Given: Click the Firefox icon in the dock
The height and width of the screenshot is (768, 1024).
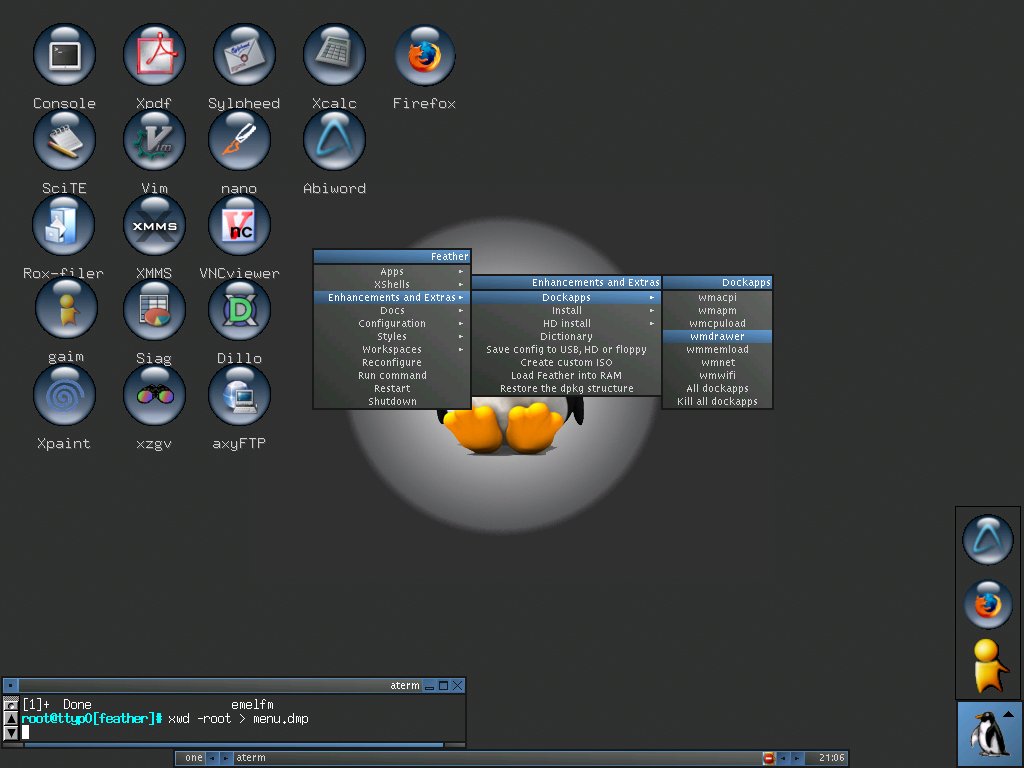Looking at the screenshot, I should [x=987, y=604].
